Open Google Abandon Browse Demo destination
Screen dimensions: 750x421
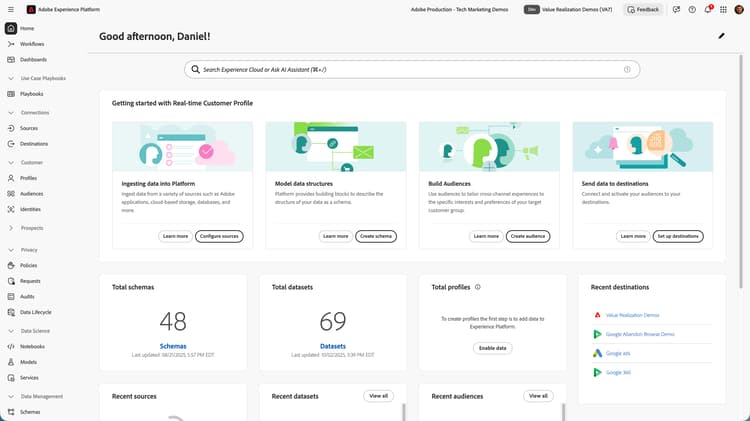(x=640, y=334)
